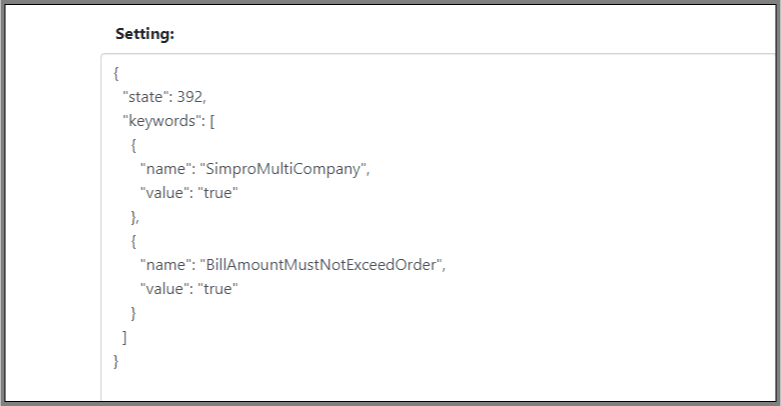781x406 pixels.
Task: Click the closing brace with comma after first keyword
Action: (x=135, y=217)
